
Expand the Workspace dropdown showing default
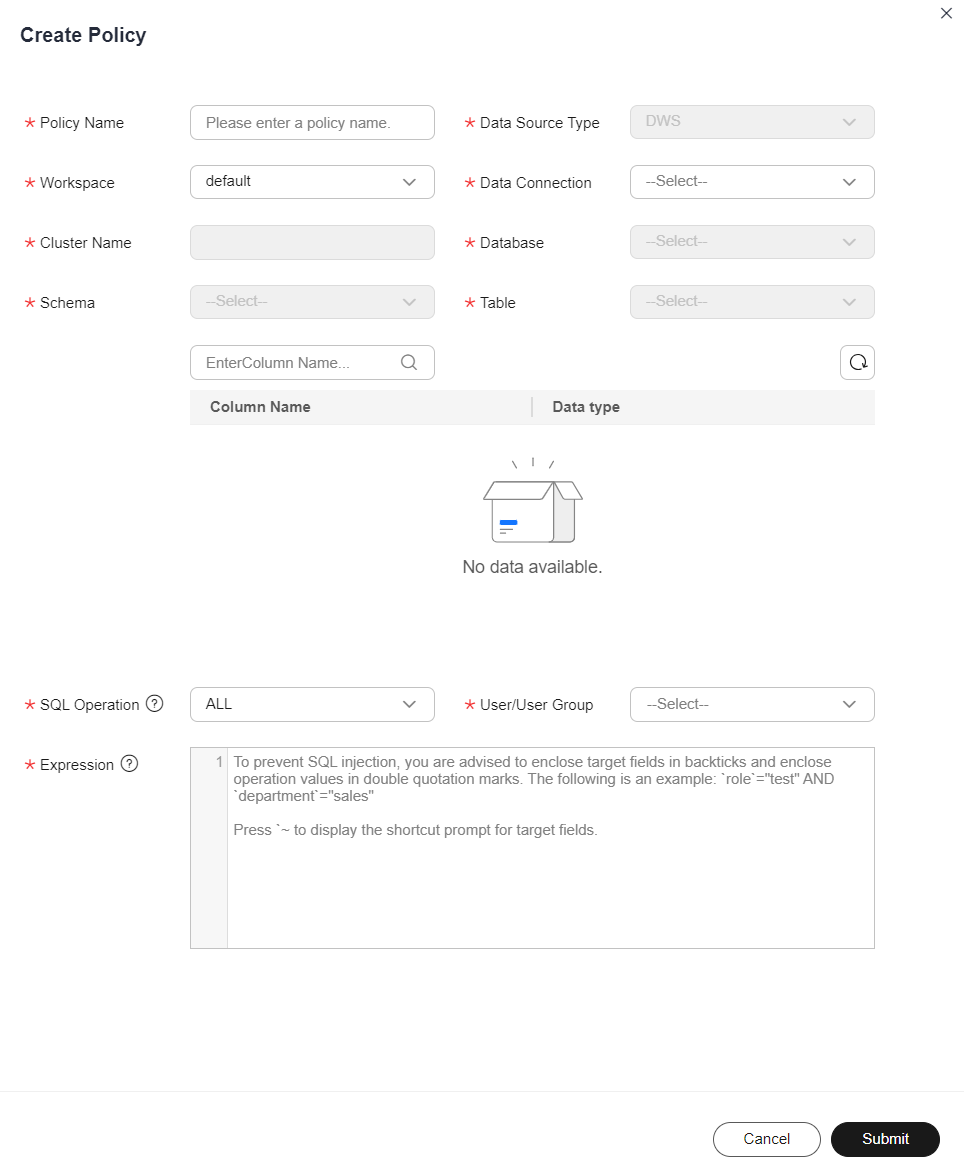[312, 182]
